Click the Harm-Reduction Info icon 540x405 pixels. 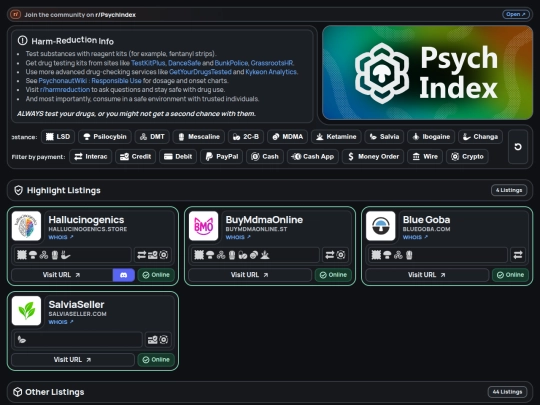(22, 41)
